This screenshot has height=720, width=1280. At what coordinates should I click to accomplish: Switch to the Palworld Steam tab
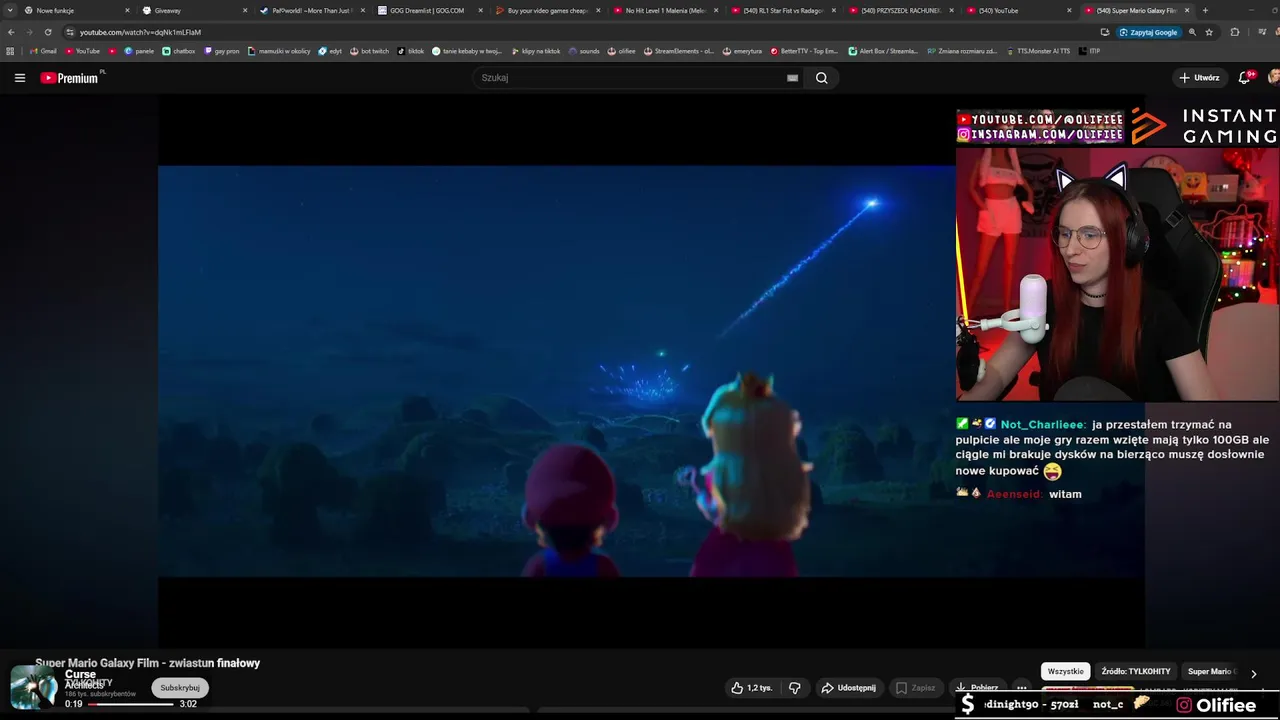click(311, 10)
